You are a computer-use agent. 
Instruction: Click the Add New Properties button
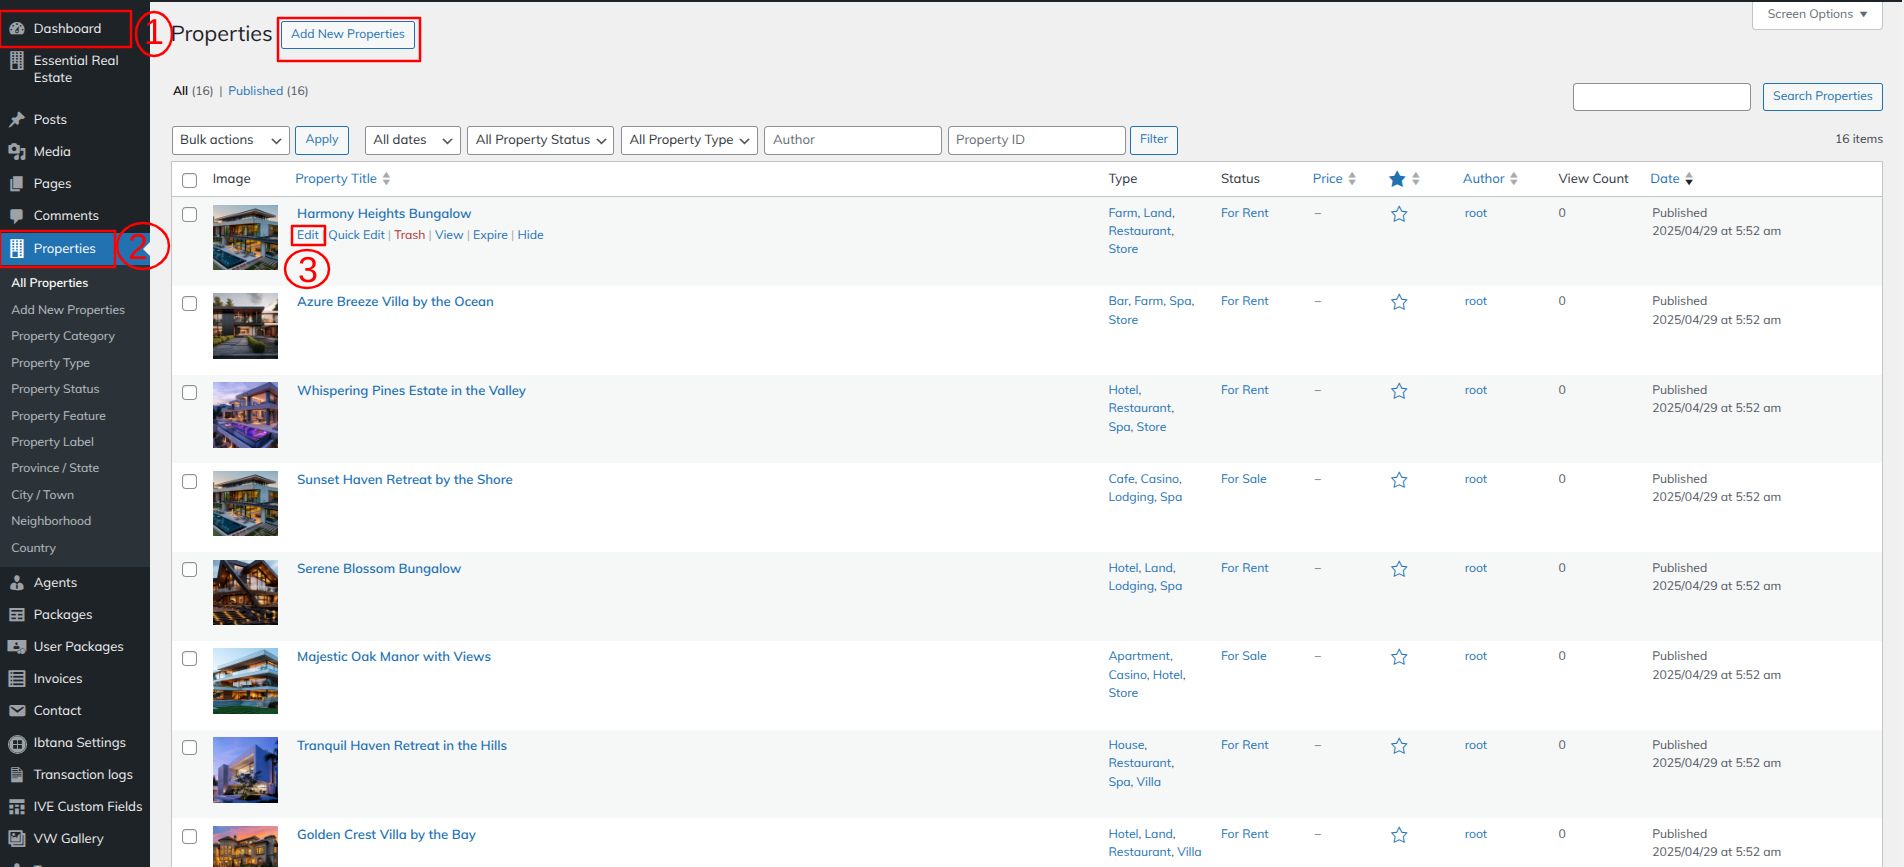pyautogui.click(x=348, y=34)
